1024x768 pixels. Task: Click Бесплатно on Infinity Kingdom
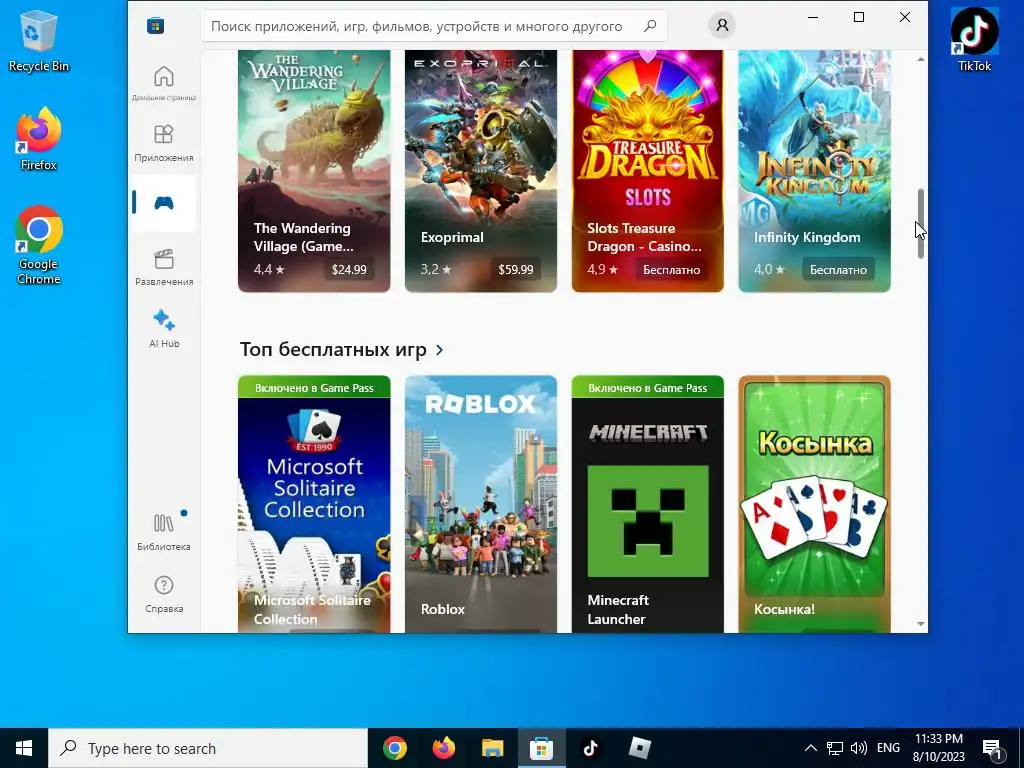[839, 269]
